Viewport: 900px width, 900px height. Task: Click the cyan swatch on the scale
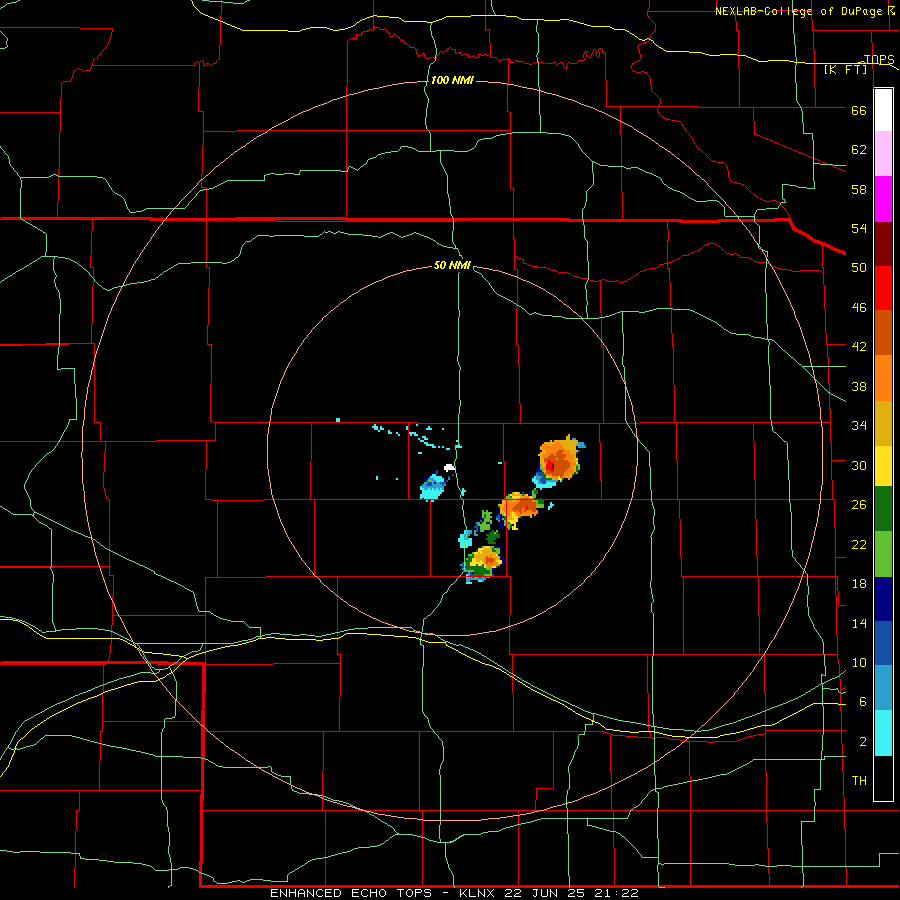883,733
